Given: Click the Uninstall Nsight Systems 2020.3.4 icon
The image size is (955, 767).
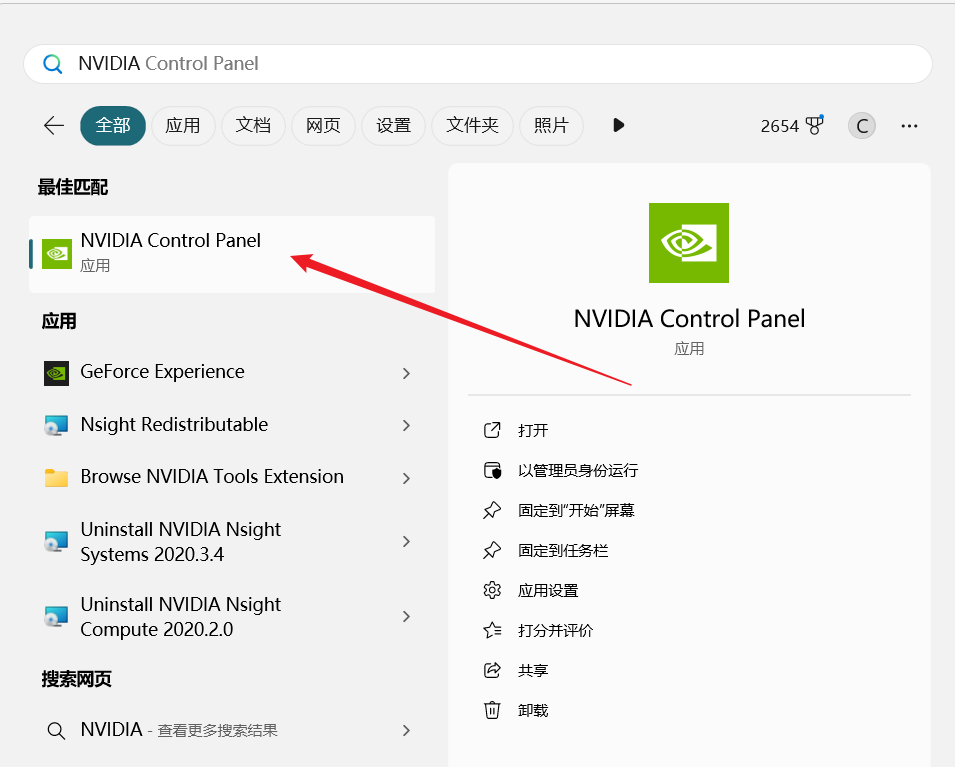Looking at the screenshot, I should pos(56,541).
